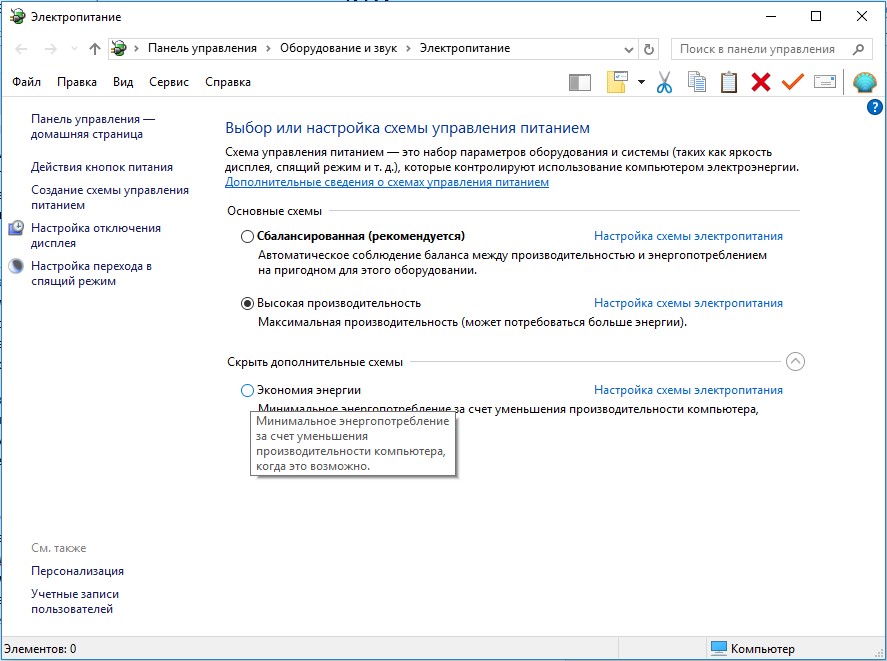Collapse additional plans with the round chevron

point(795,362)
